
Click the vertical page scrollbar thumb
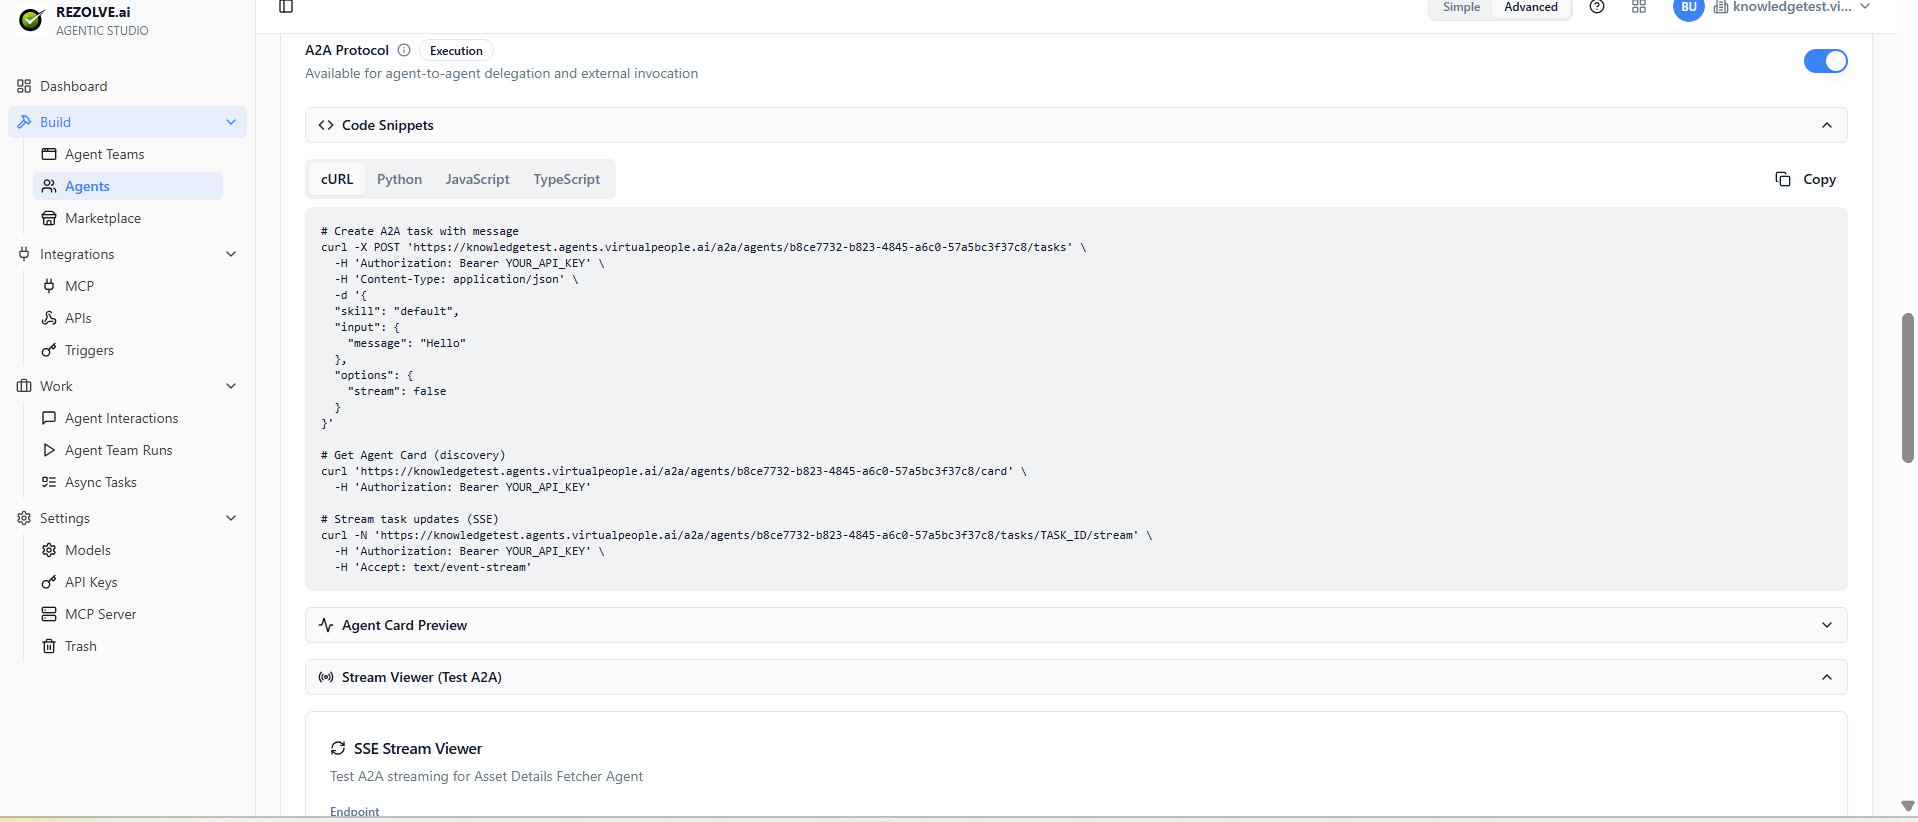[x=1907, y=388]
